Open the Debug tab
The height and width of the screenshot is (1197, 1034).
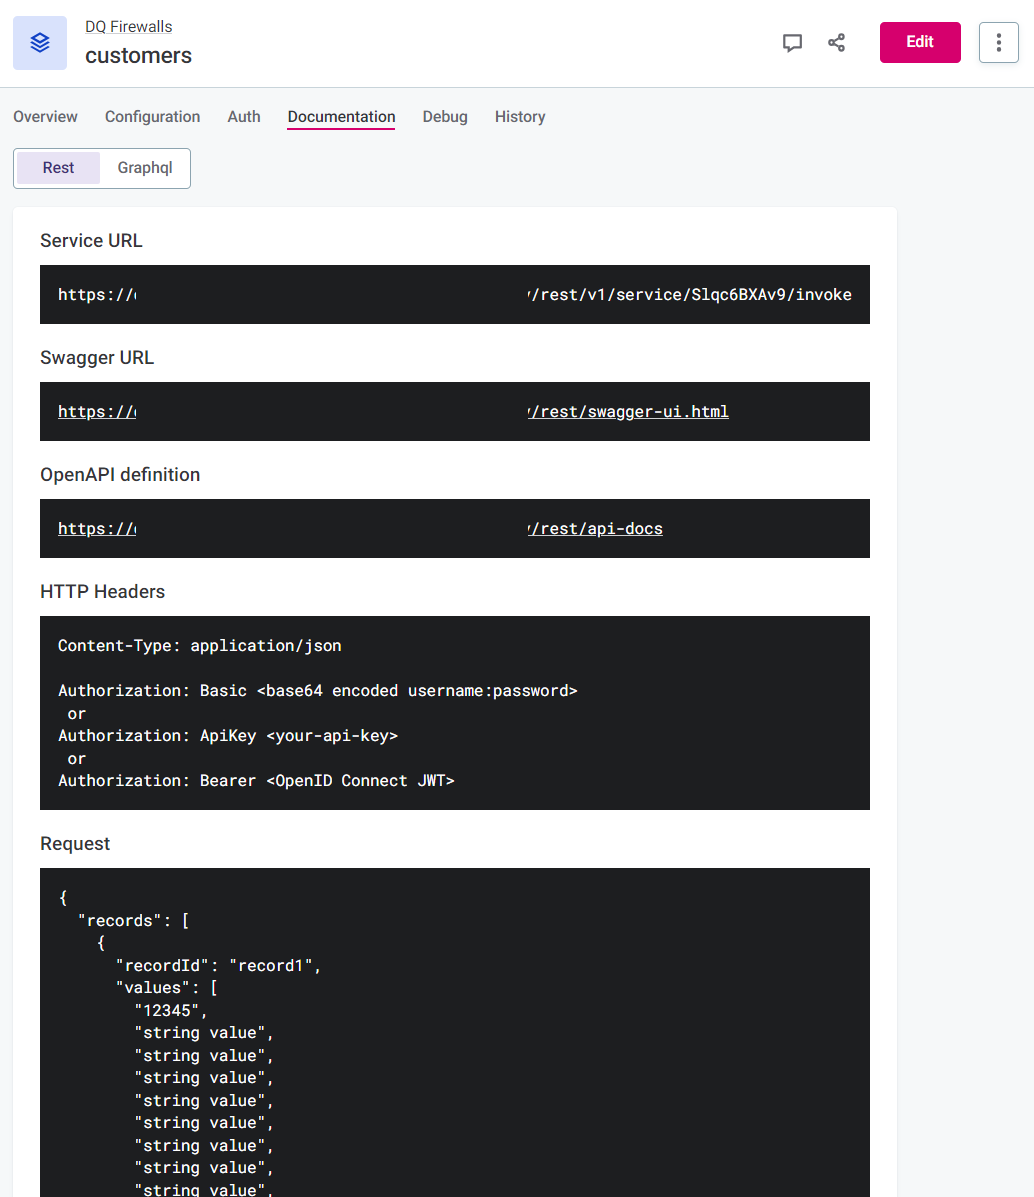pos(444,117)
